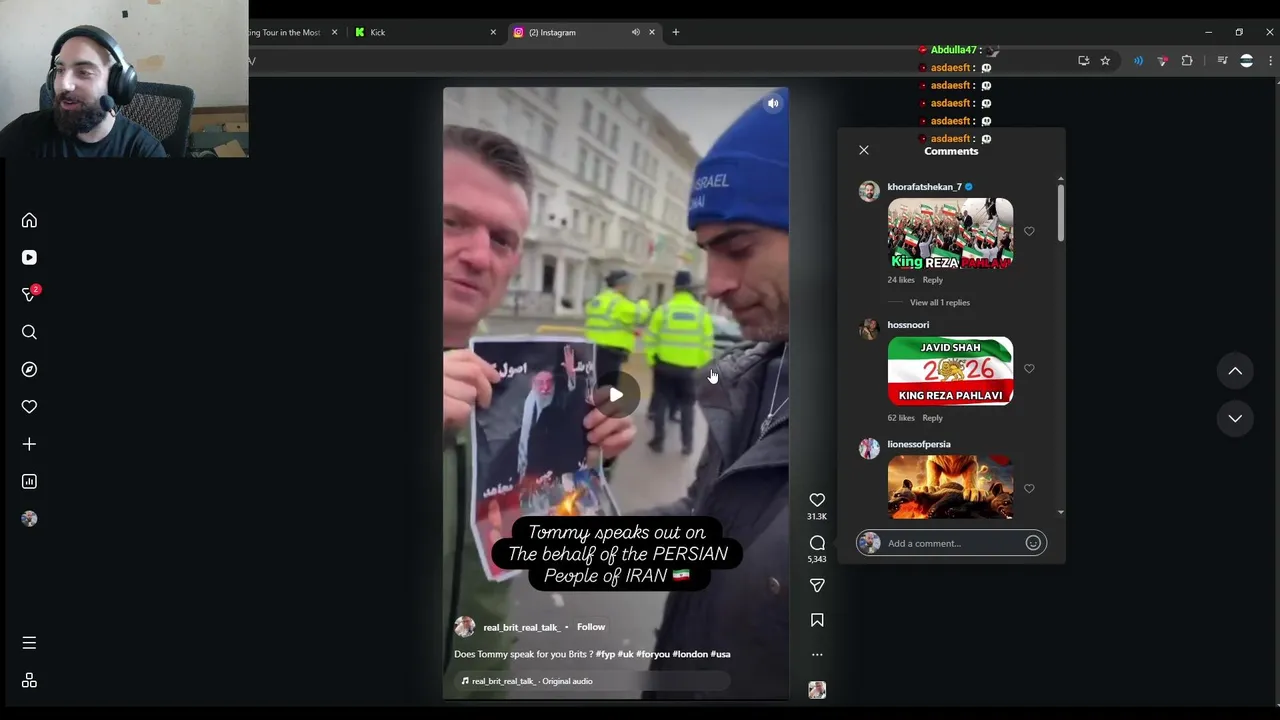Expand View all 1 replies

pos(940,302)
